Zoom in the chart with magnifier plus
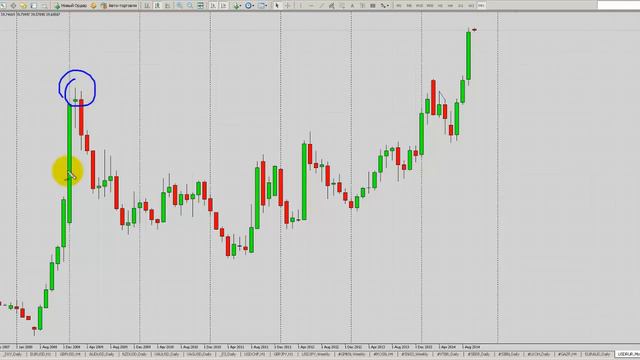This screenshot has height=360, width=640. click(x=180, y=6)
